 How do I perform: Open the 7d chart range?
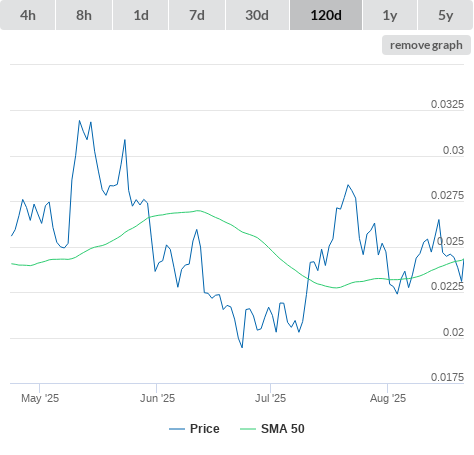point(197,15)
